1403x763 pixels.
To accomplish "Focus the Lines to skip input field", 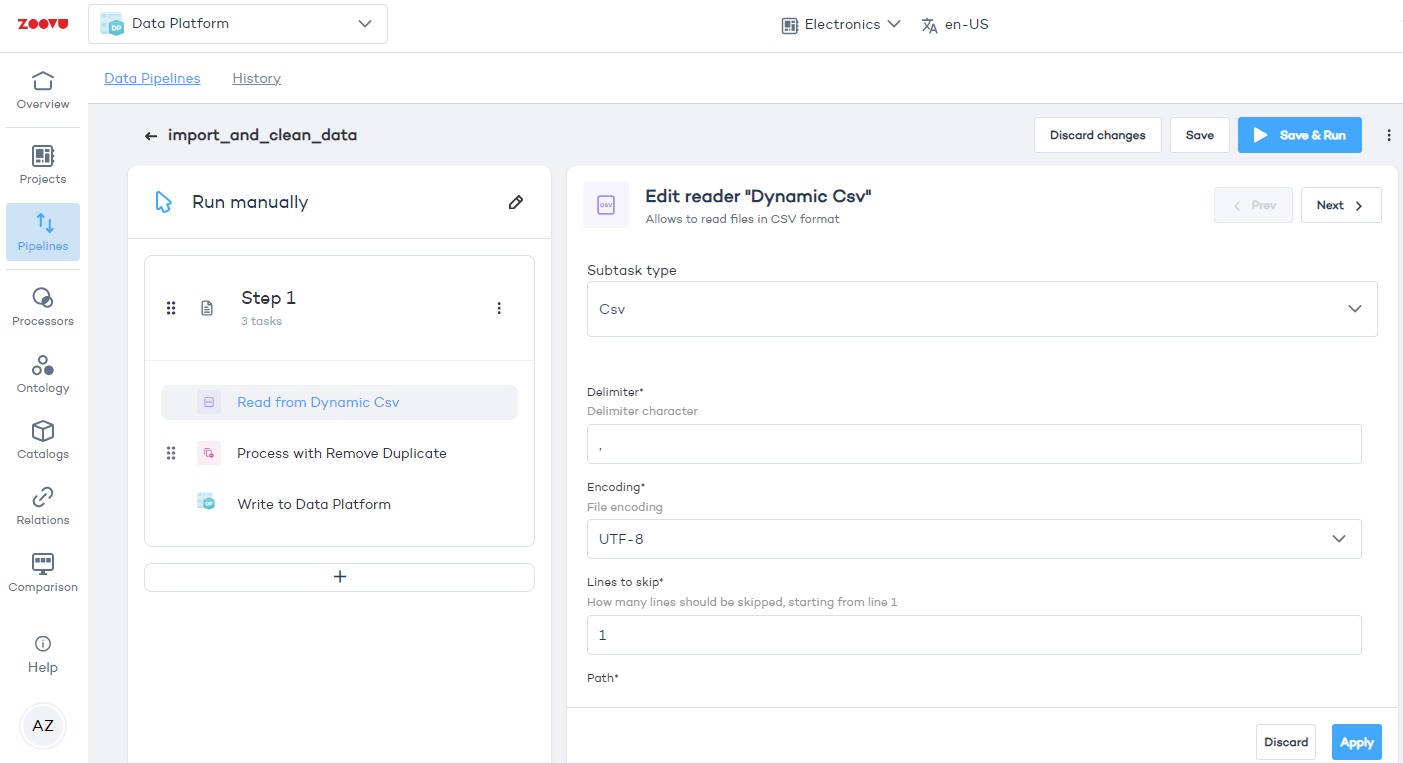I will [974, 635].
